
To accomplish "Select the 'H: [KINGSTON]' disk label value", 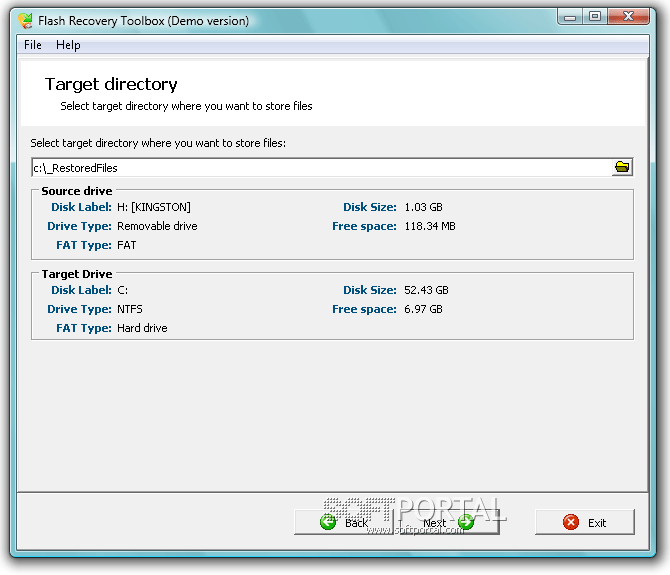I will click(154, 207).
